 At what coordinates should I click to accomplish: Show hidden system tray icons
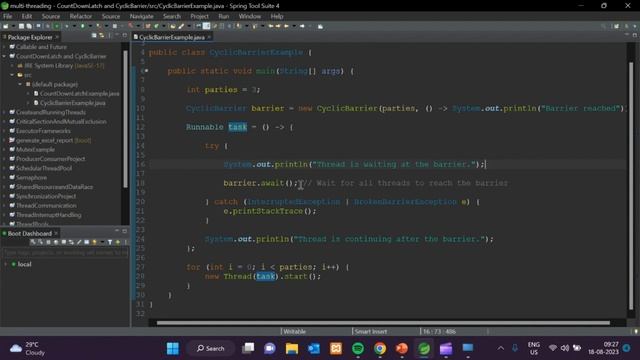pos(500,348)
